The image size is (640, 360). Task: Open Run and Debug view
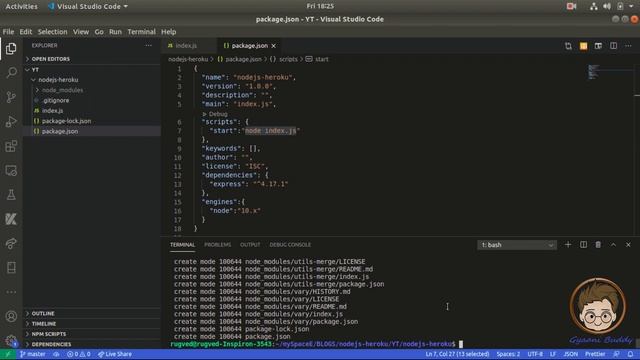point(11,122)
